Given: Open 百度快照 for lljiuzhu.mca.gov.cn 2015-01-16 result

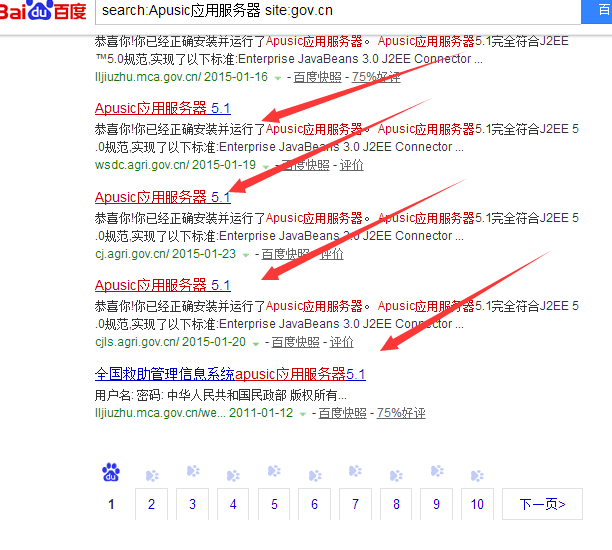Looking at the screenshot, I should pos(317,77).
